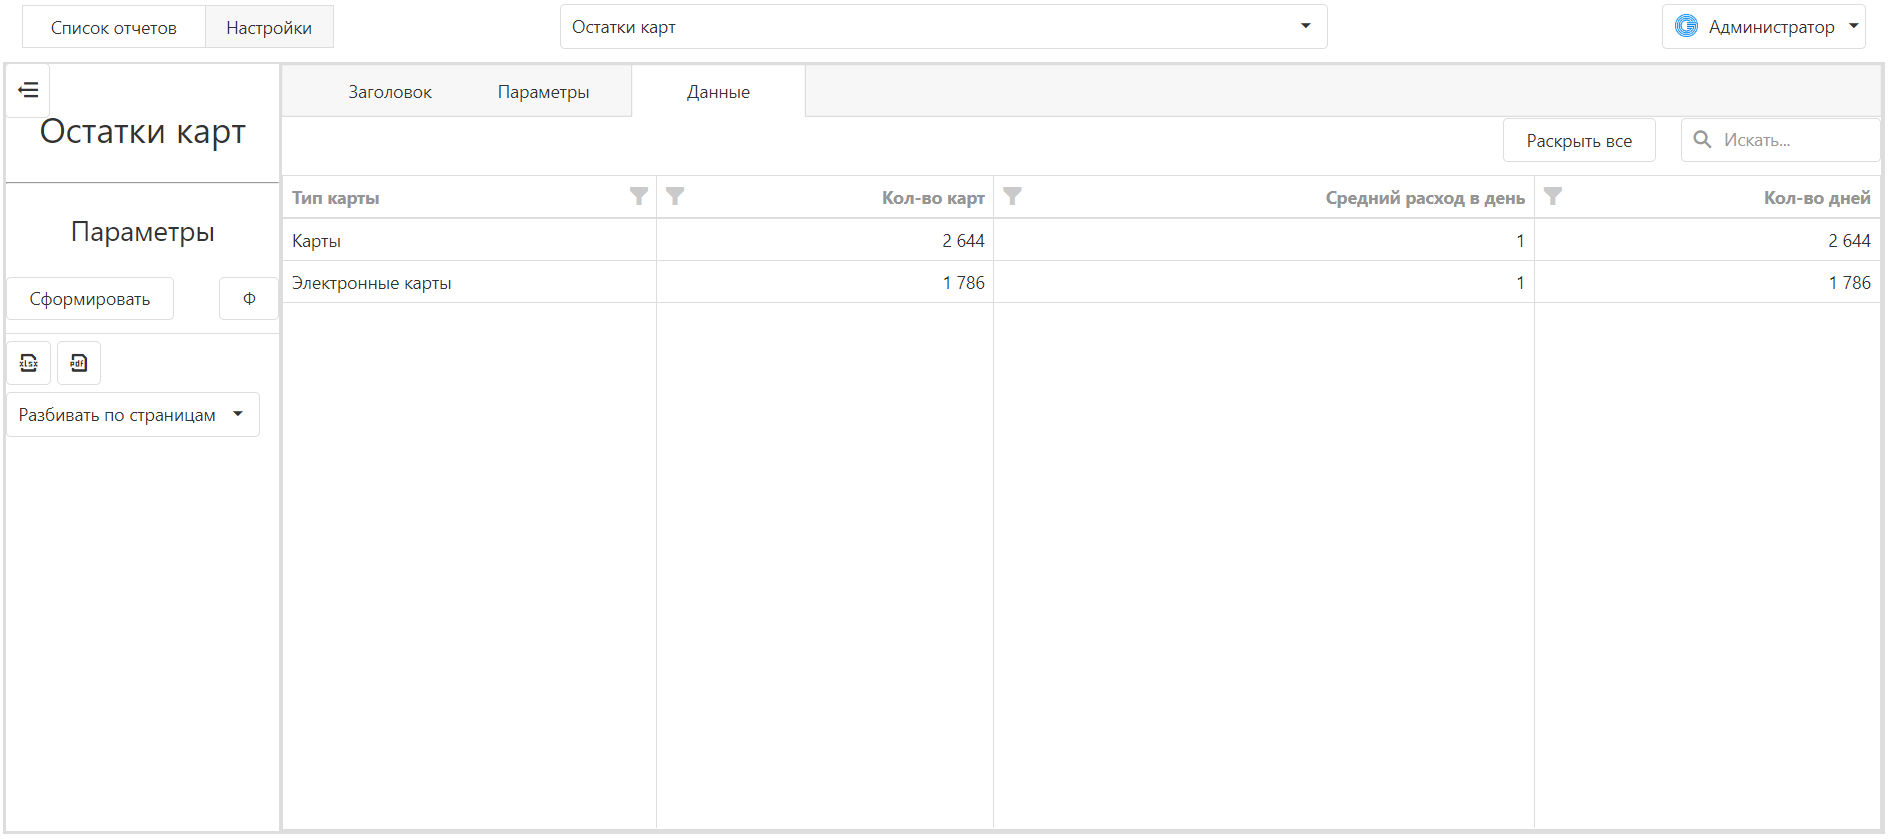The image size is (1888, 839).
Task: Sort by Тип карты column header
Action: [336, 198]
